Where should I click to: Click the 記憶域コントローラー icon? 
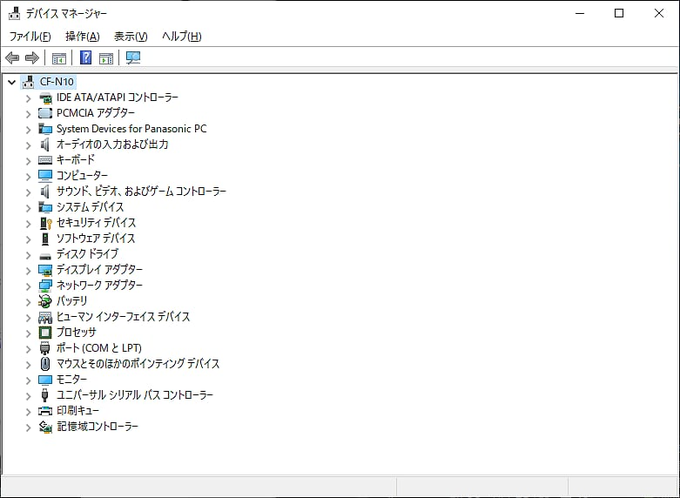45,427
